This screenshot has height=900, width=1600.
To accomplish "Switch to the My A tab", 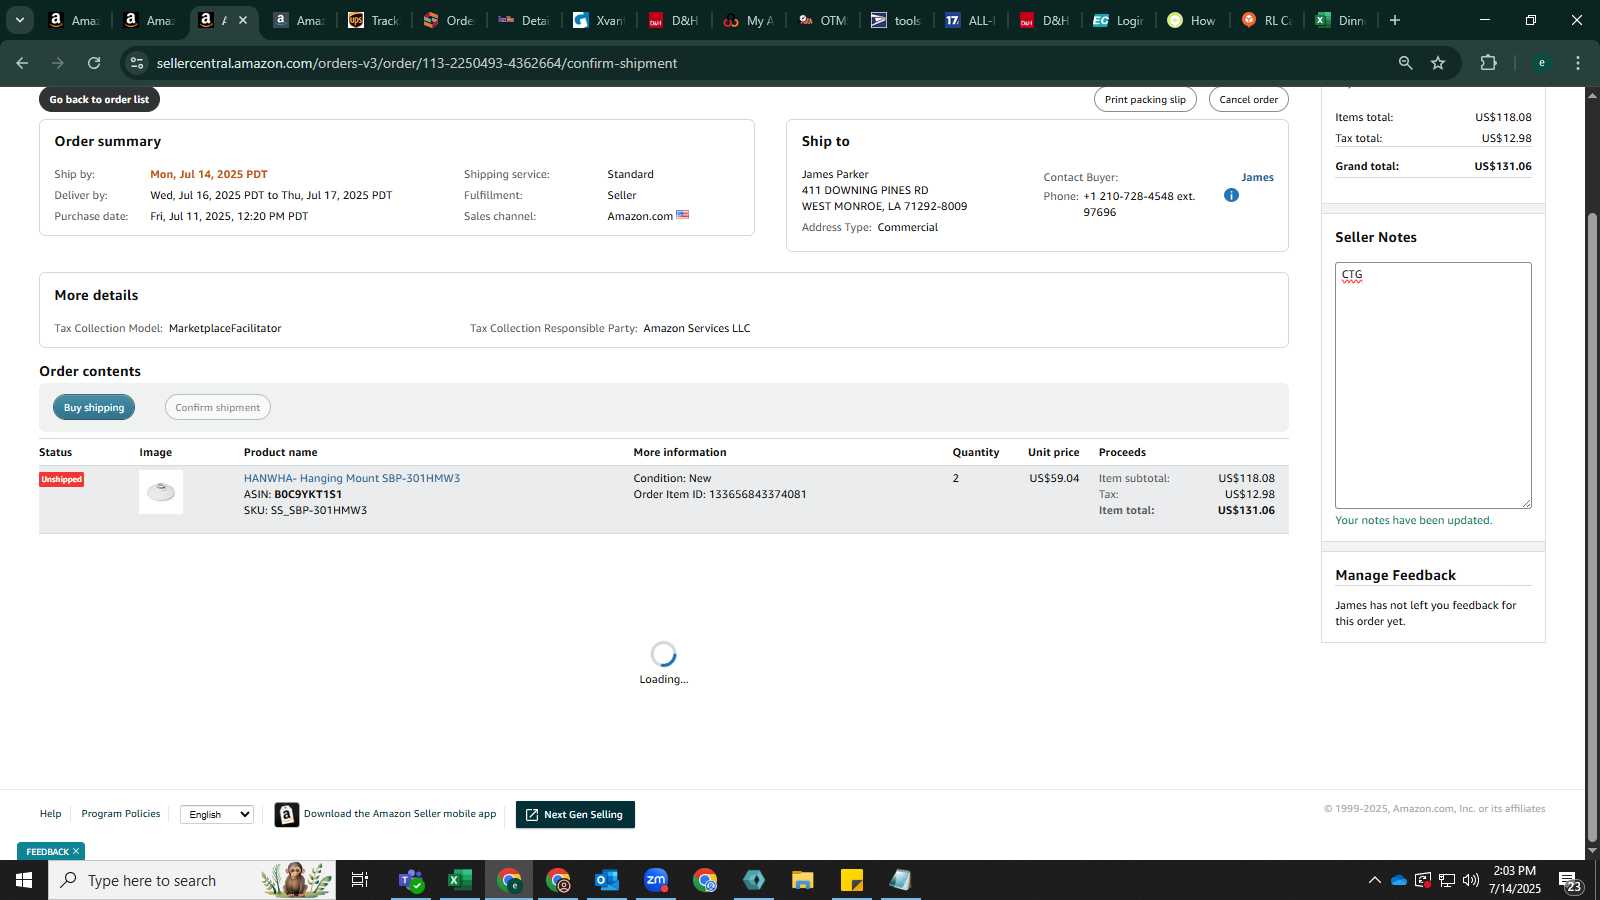I will click(748, 20).
